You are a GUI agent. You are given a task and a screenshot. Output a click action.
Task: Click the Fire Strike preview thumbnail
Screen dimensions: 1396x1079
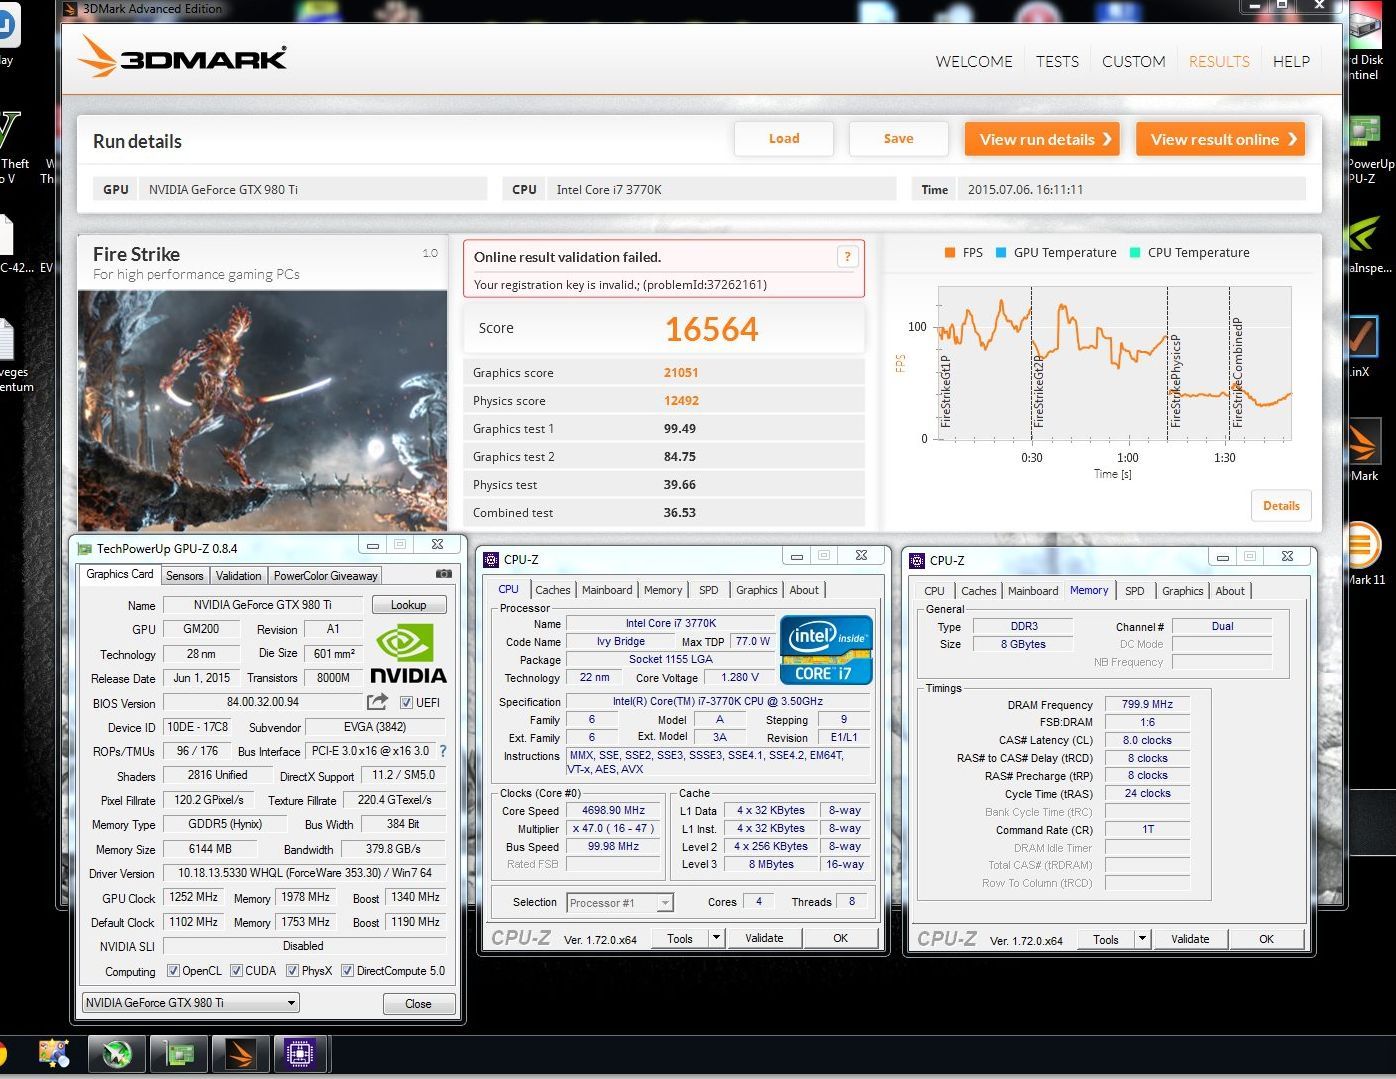click(263, 410)
